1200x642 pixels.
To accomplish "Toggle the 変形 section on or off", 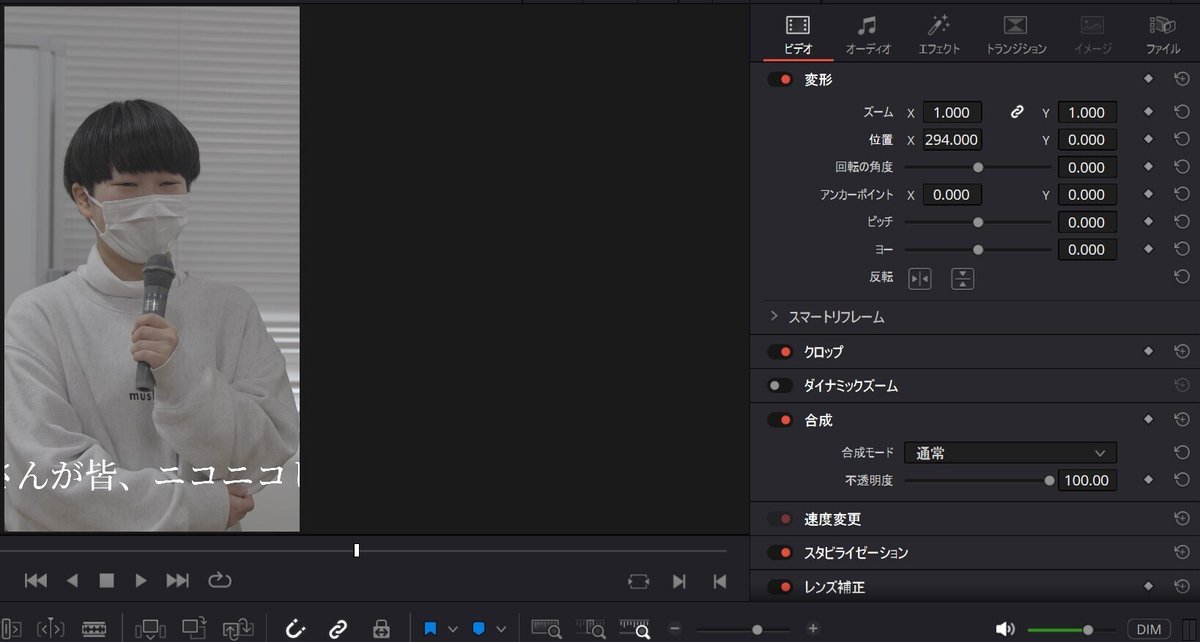I will click(780, 79).
